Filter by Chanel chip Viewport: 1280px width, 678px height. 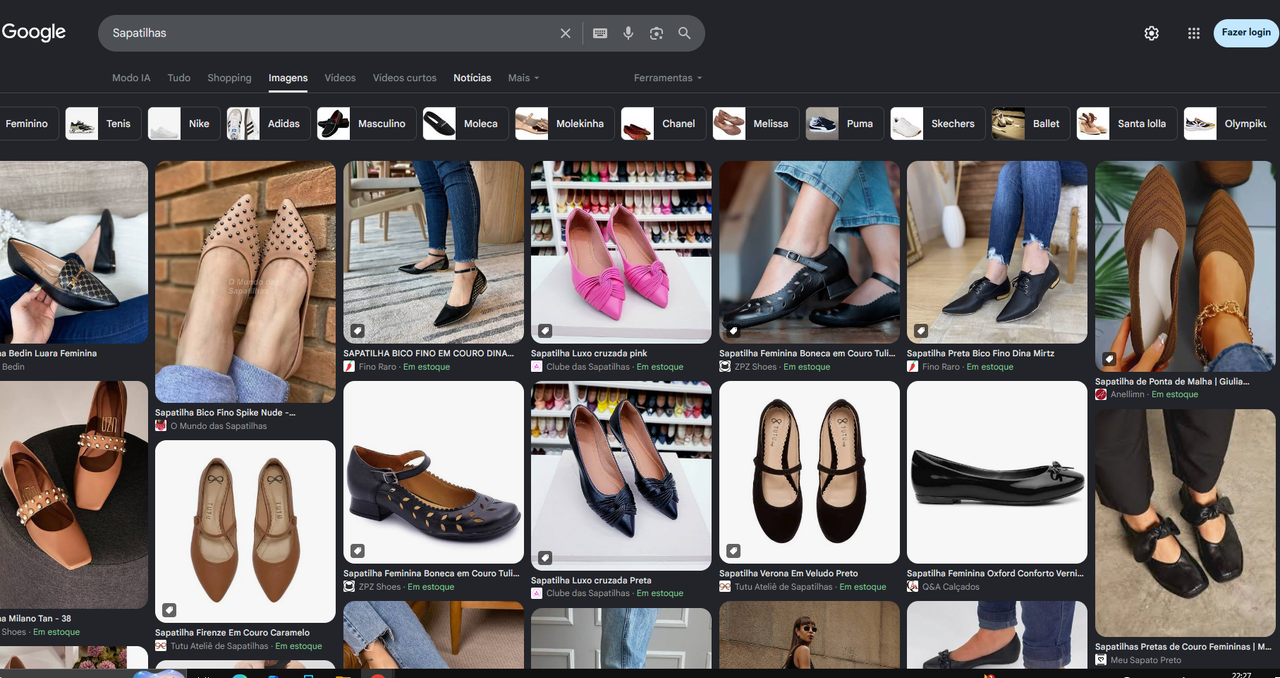point(663,124)
